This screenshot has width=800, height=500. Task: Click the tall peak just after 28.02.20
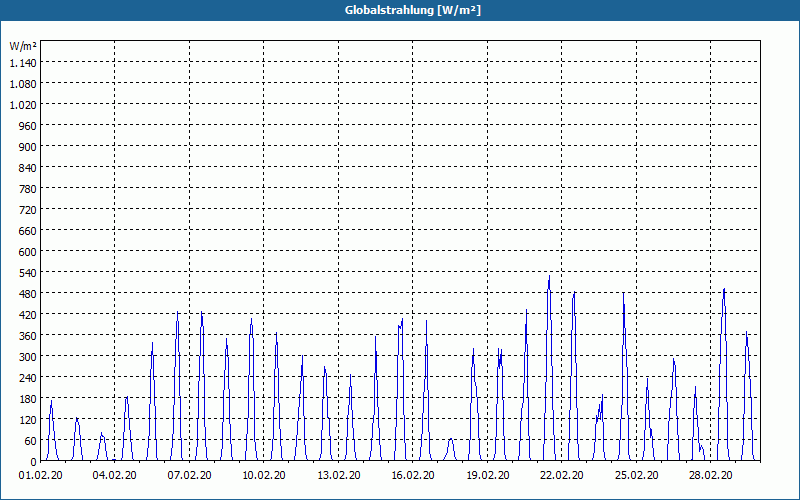point(723,290)
